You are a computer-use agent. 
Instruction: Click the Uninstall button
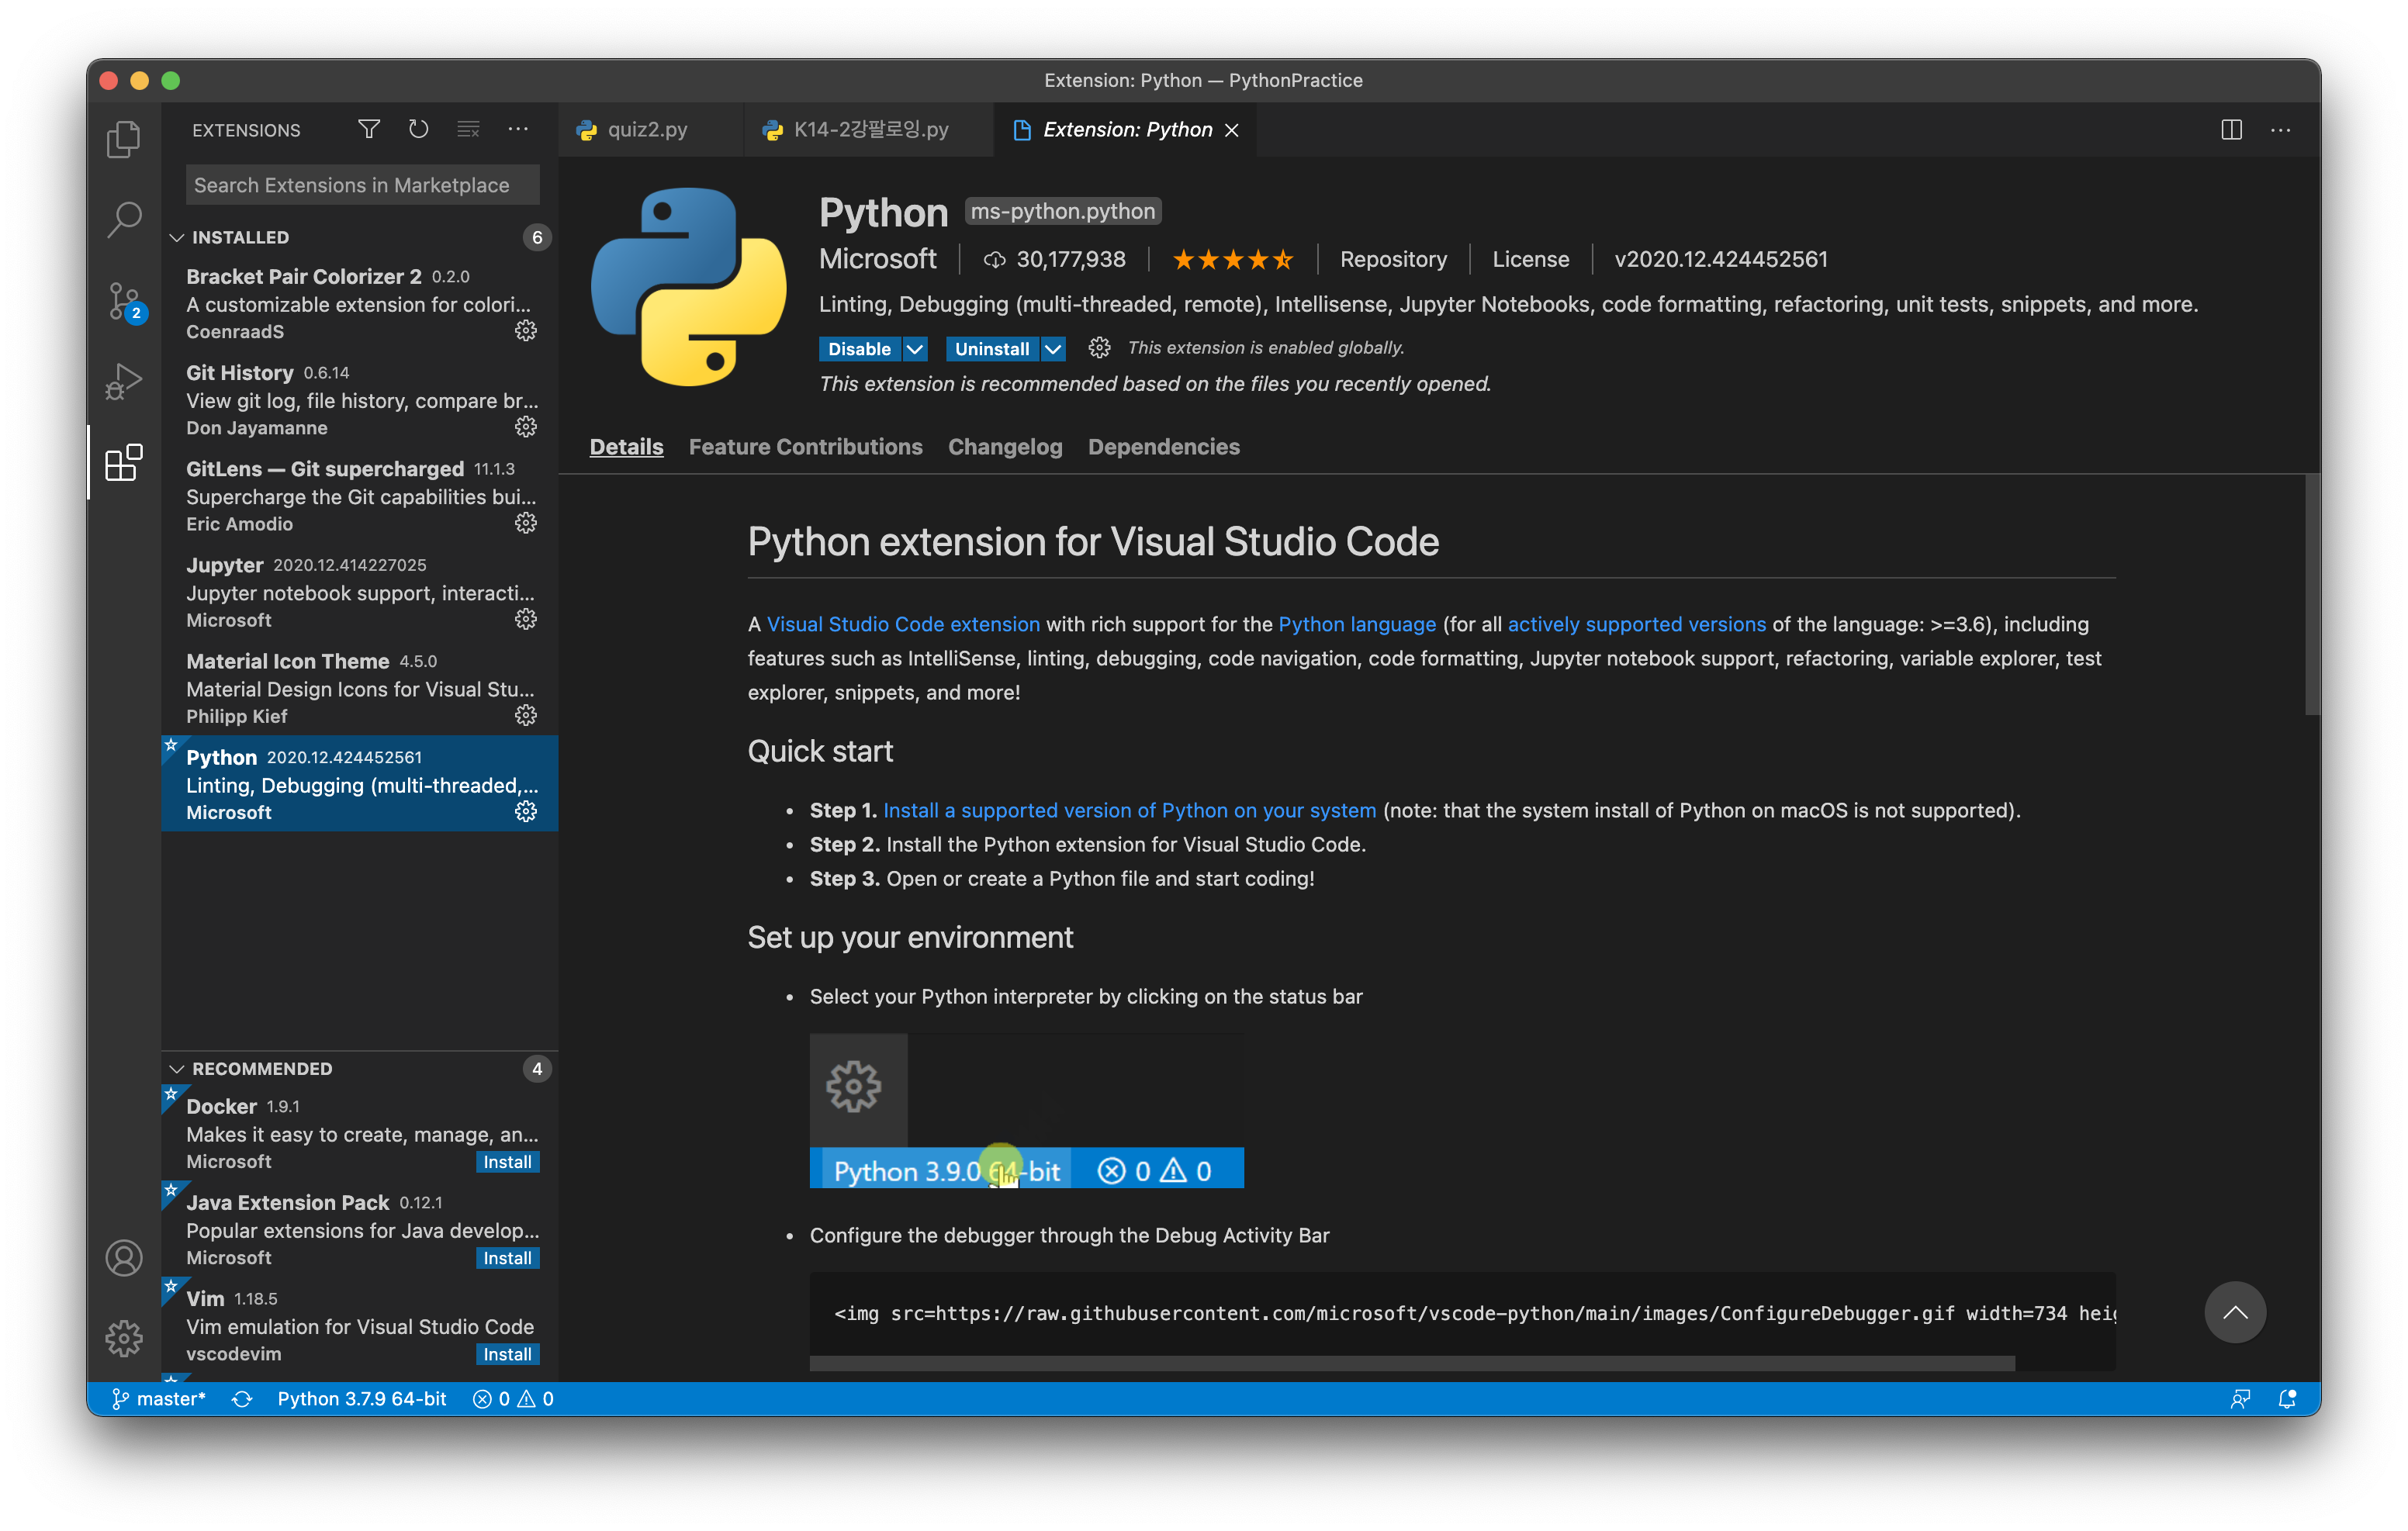tap(992, 348)
